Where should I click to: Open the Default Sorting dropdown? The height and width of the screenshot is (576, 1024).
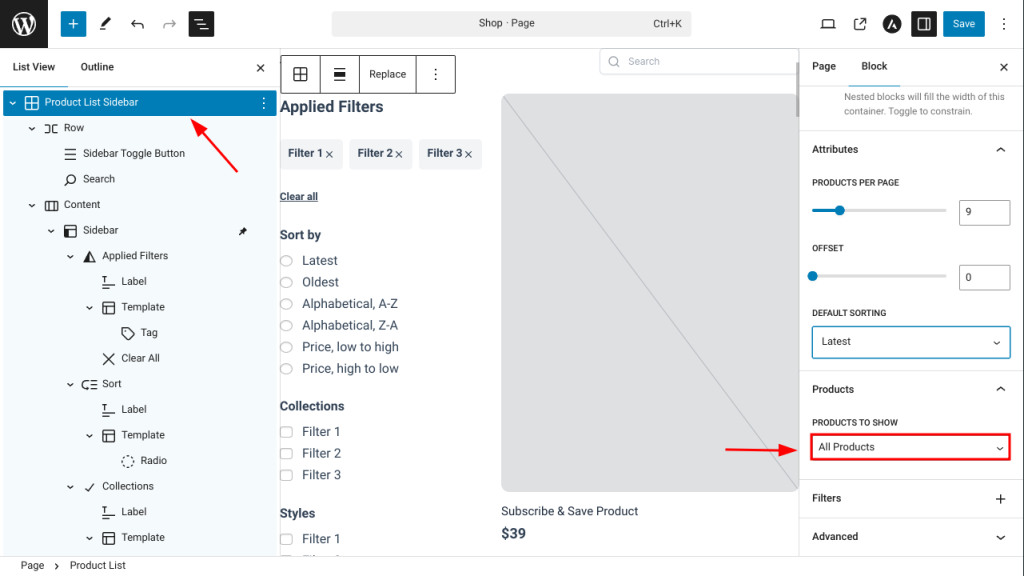pyautogui.click(x=910, y=342)
